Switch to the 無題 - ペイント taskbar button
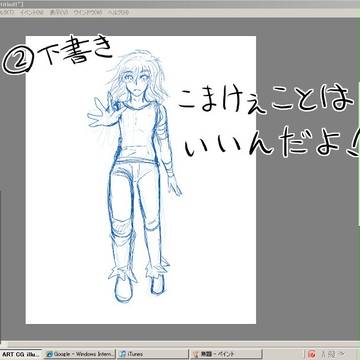 pyautogui.click(x=225, y=354)
